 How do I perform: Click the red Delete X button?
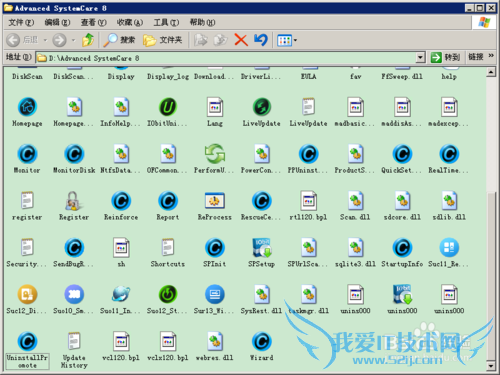[x=241, y=40]
